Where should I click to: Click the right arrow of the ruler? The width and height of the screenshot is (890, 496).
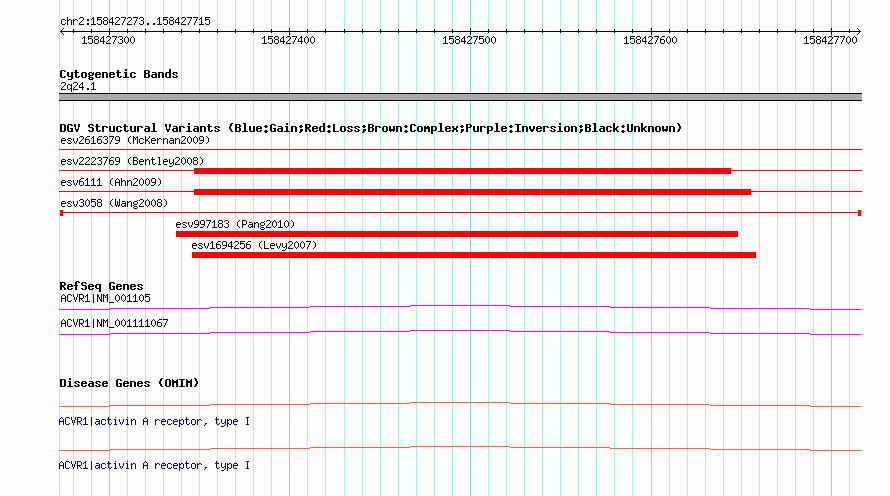point(859,31)
